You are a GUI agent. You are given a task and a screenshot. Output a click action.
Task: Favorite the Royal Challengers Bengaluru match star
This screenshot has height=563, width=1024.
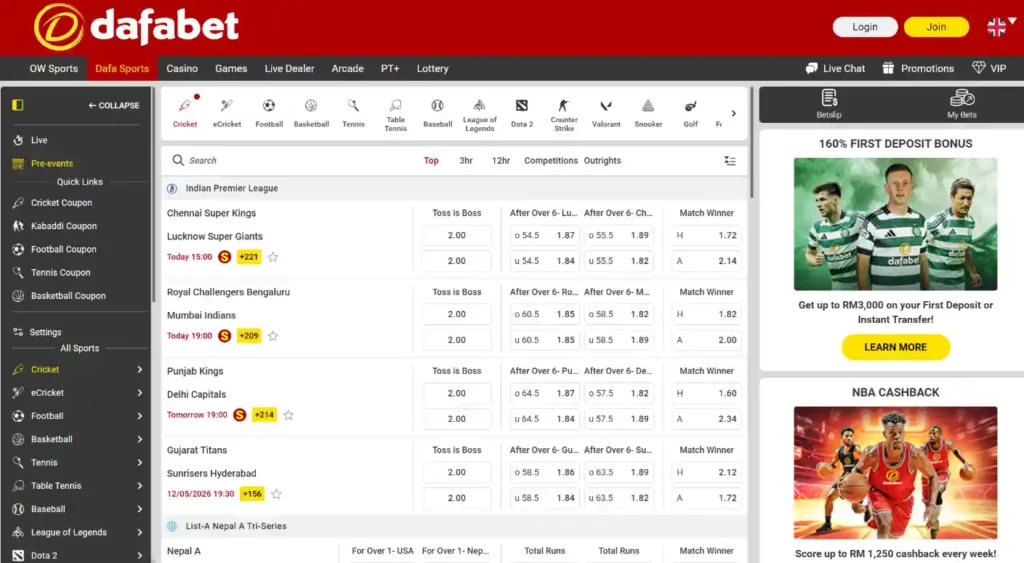(x=273, y=336)
